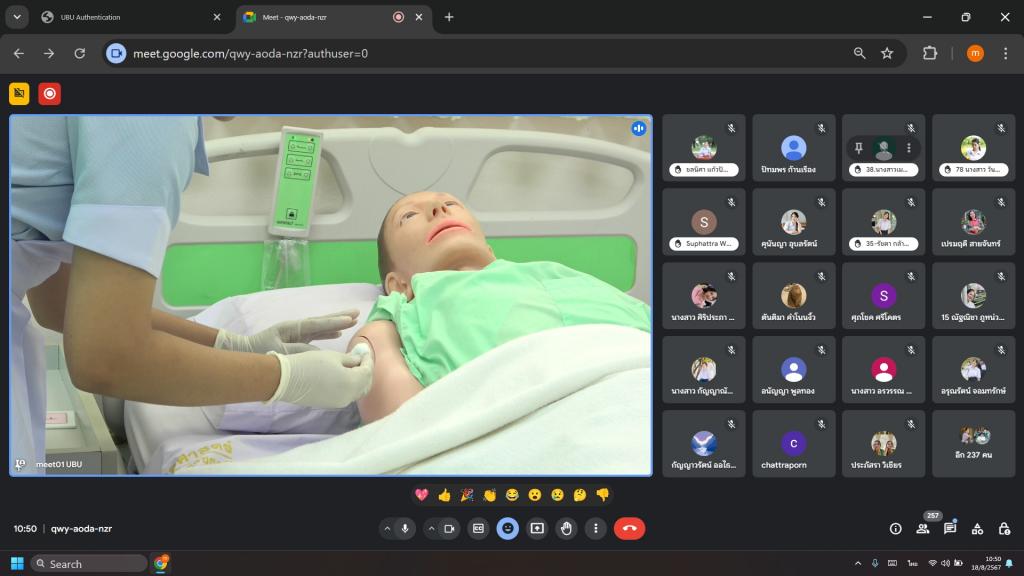Open more options three-dot menu
Screen dimensions: 1024x576
[x=596, y=528]
